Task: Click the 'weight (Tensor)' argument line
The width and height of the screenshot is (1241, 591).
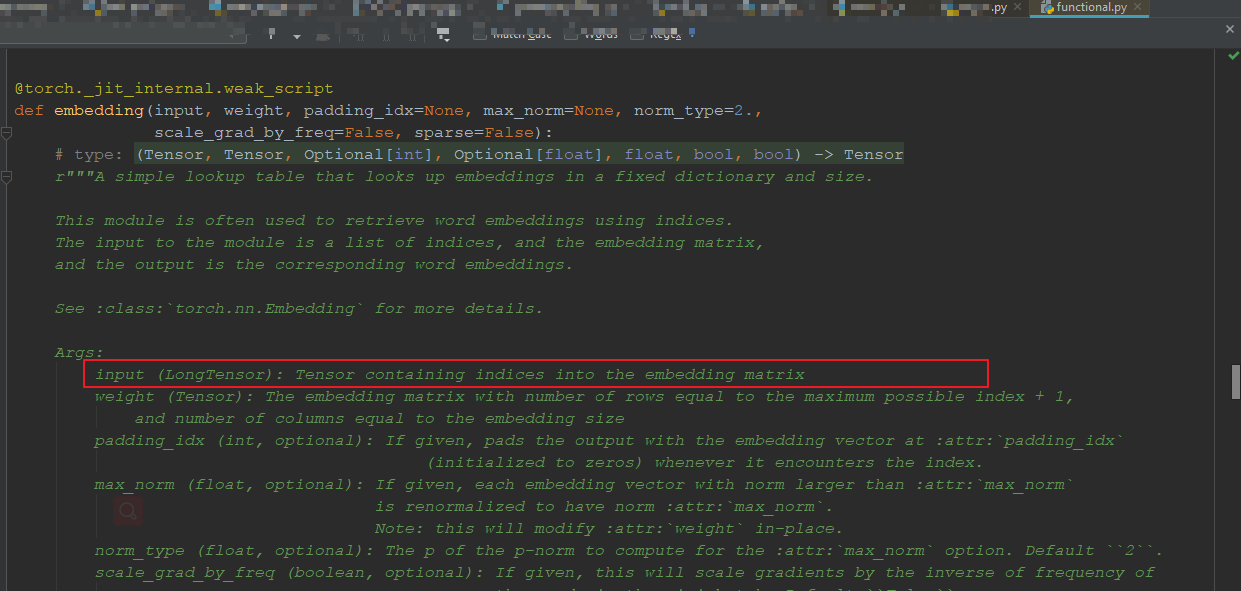Action: click(584, 397)
